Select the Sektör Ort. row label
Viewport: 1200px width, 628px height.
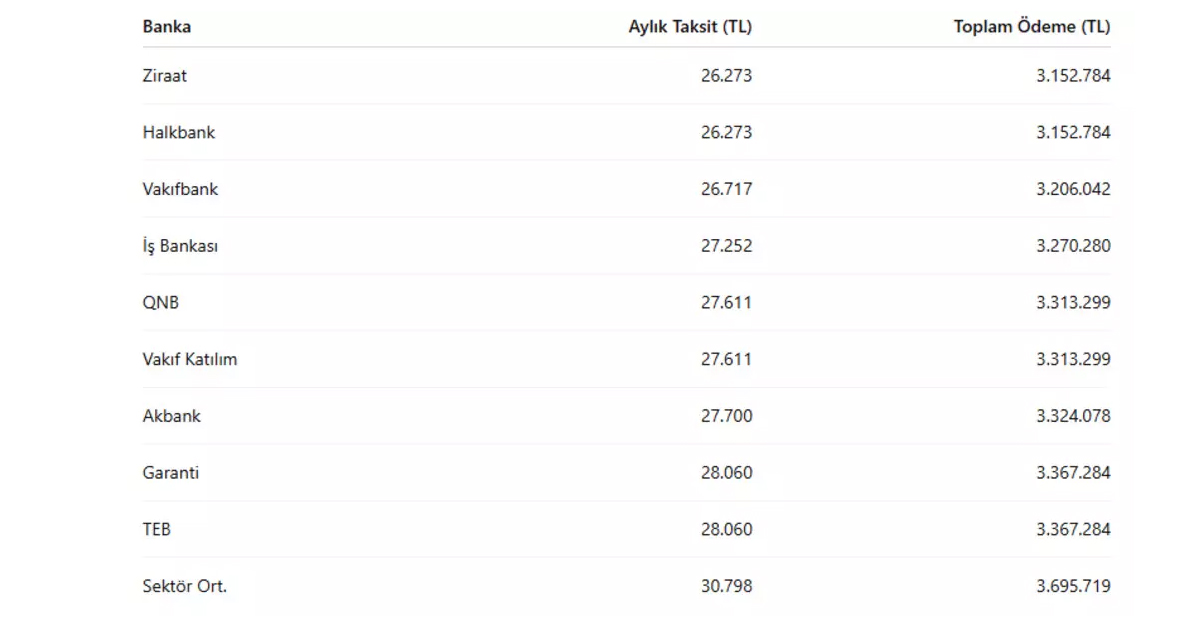click(185, 586)
